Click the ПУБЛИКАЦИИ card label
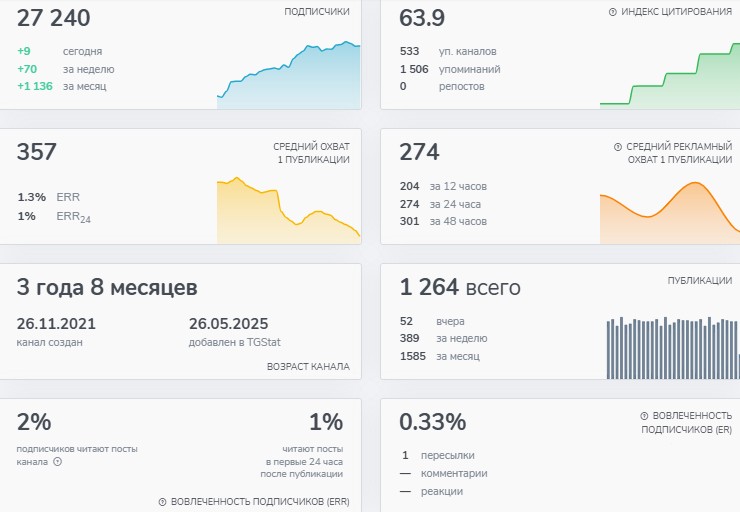The height and width of the screenshot is (512, 740). pos(699,281)
